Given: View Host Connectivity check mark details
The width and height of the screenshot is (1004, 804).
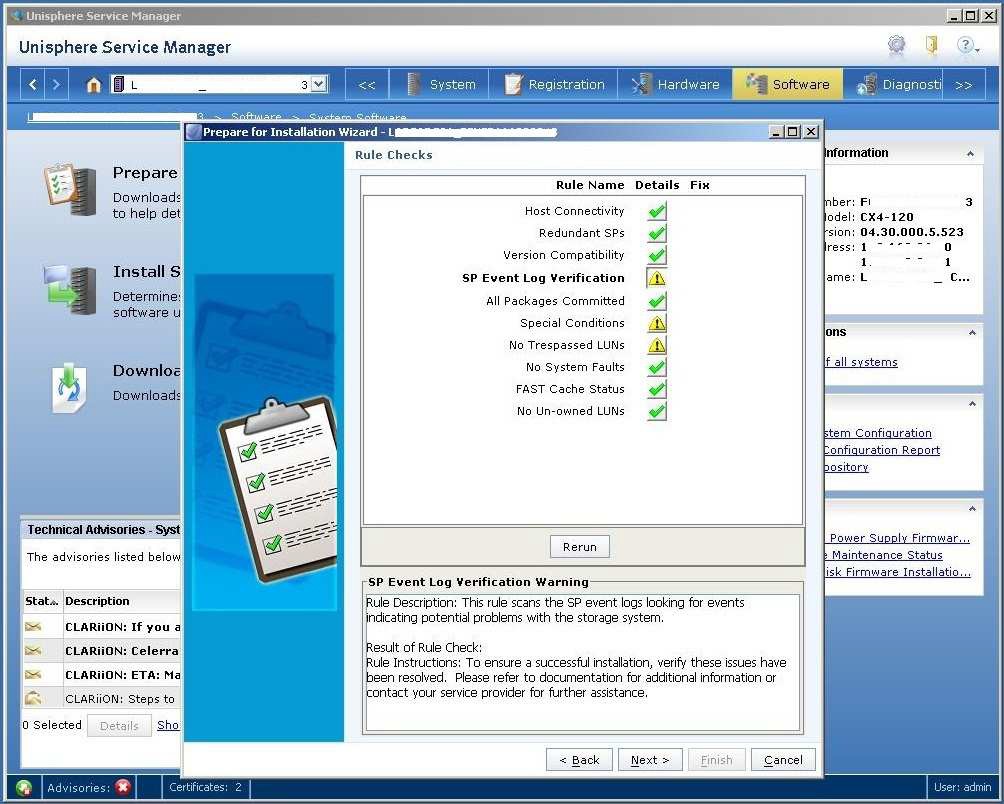Looking at the screenshot, I should tap(656, 211).
